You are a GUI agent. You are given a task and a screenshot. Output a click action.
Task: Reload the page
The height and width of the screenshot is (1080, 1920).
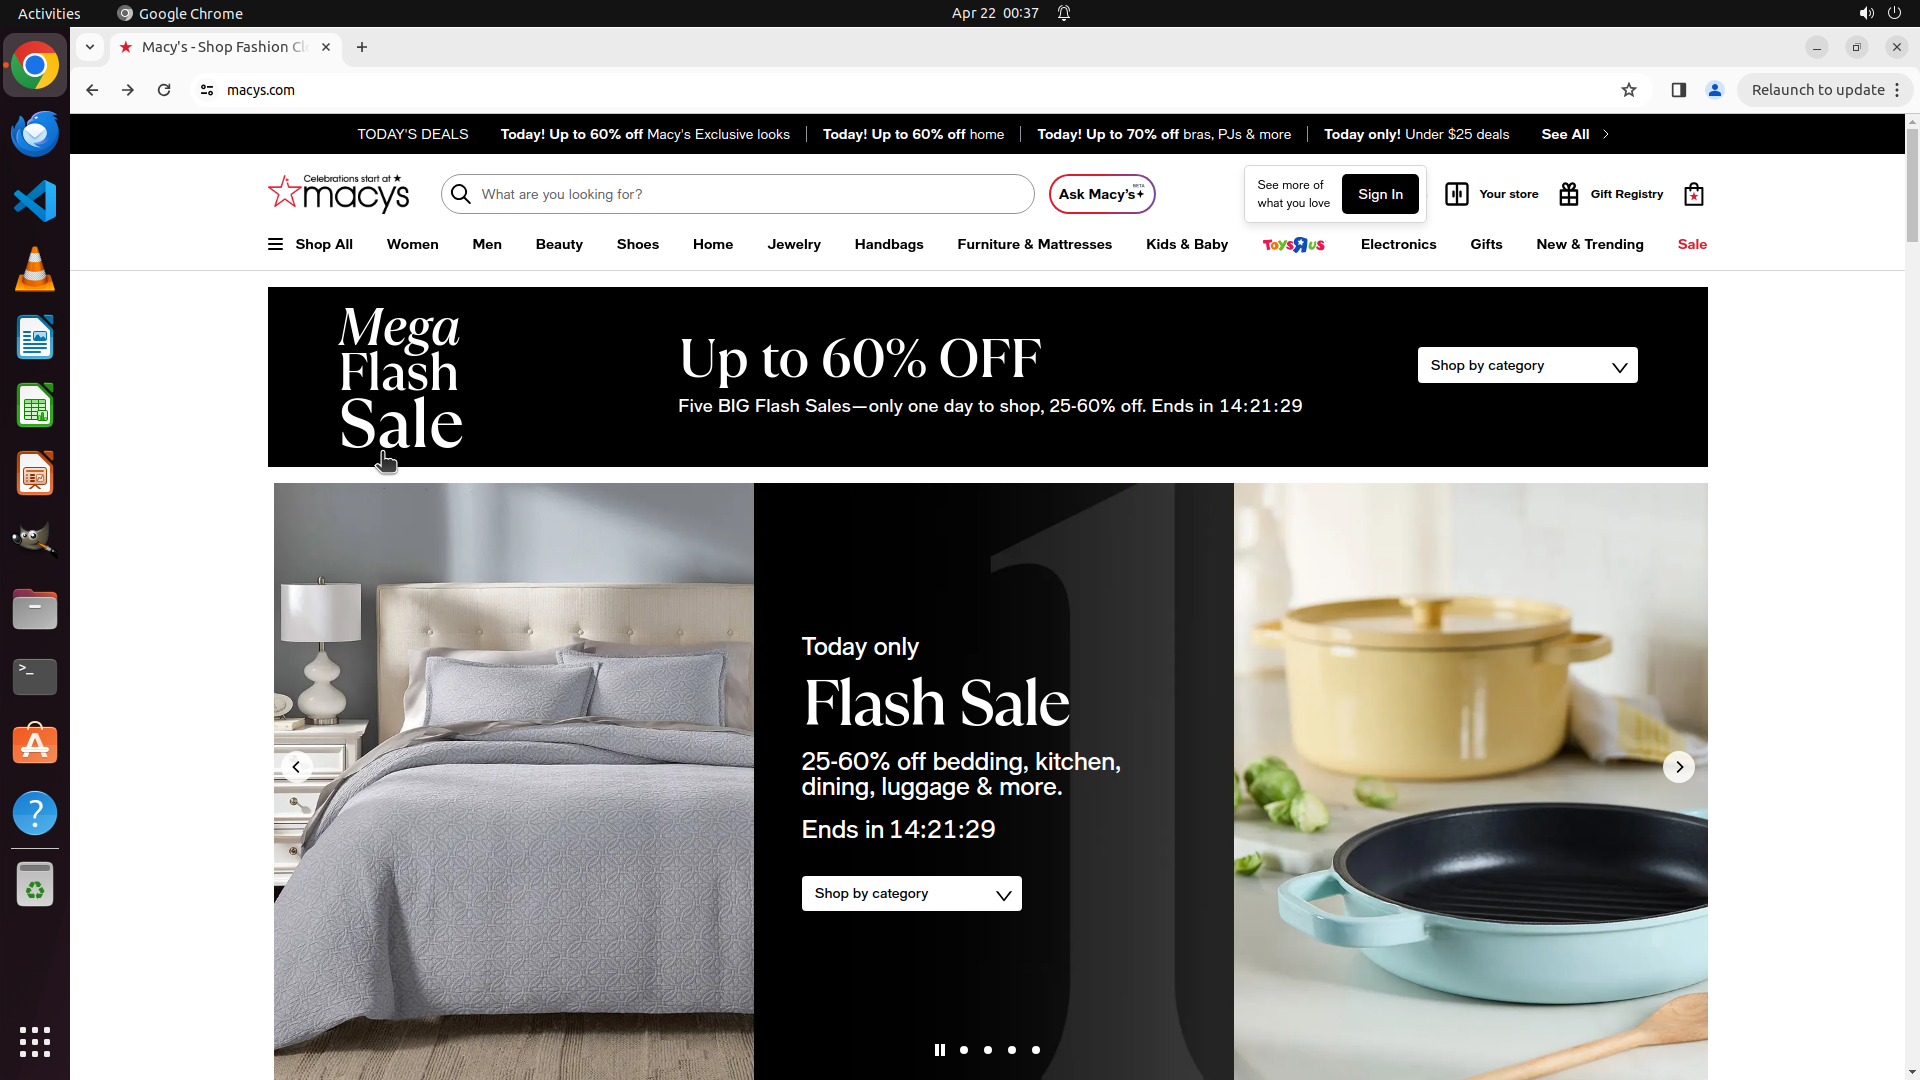[x=164, y=90]
